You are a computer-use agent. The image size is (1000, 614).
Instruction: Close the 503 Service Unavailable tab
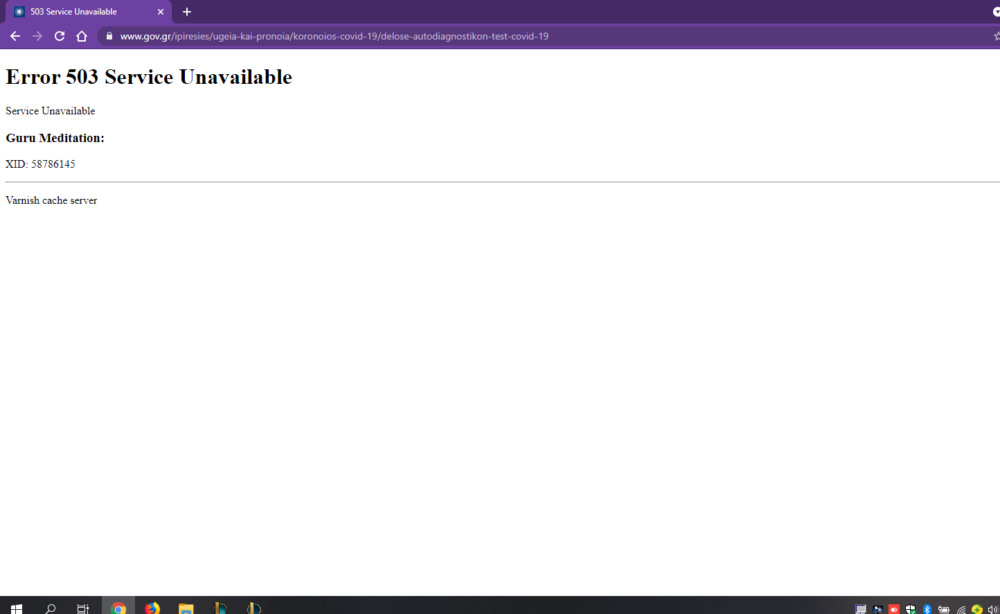pos(160,12)
